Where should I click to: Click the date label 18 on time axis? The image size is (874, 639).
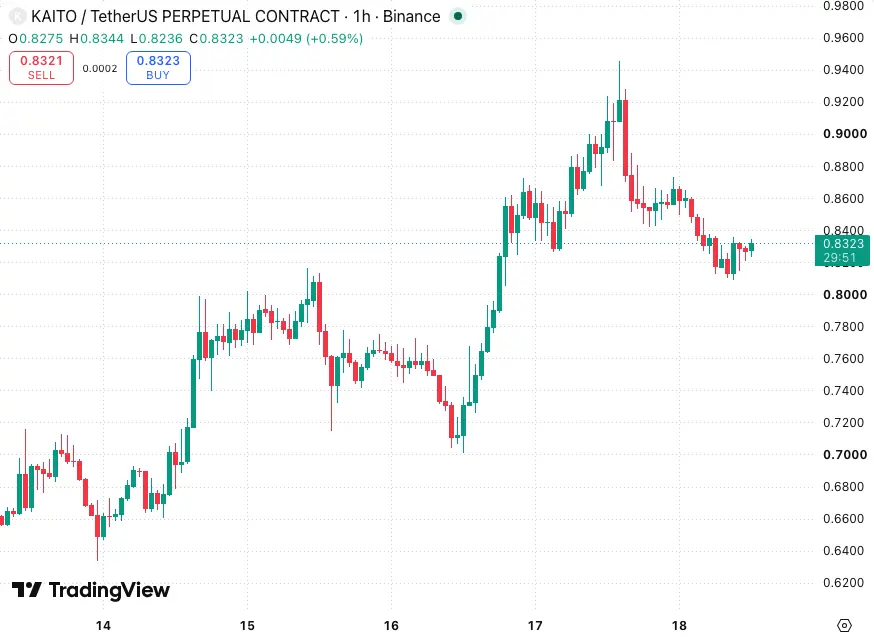point(679,626)
